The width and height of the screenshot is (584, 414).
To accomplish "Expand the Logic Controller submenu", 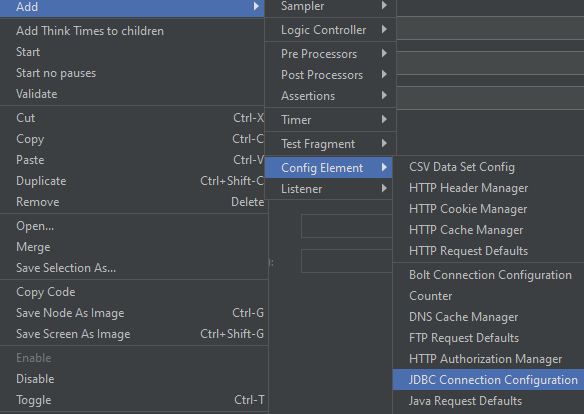I will pos(330,30).
